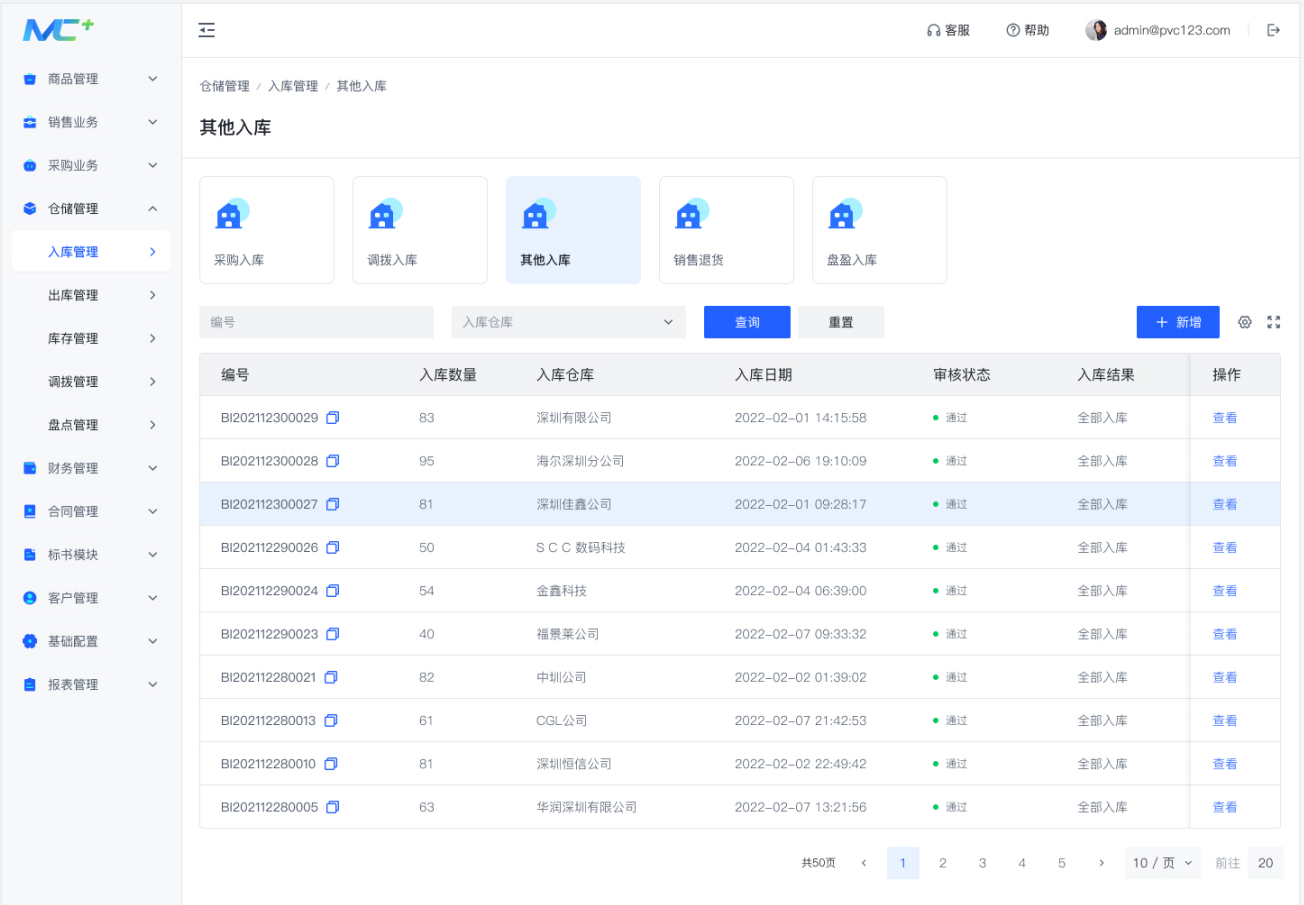Open the 入库仓库 dropdown

coord(569,322)
